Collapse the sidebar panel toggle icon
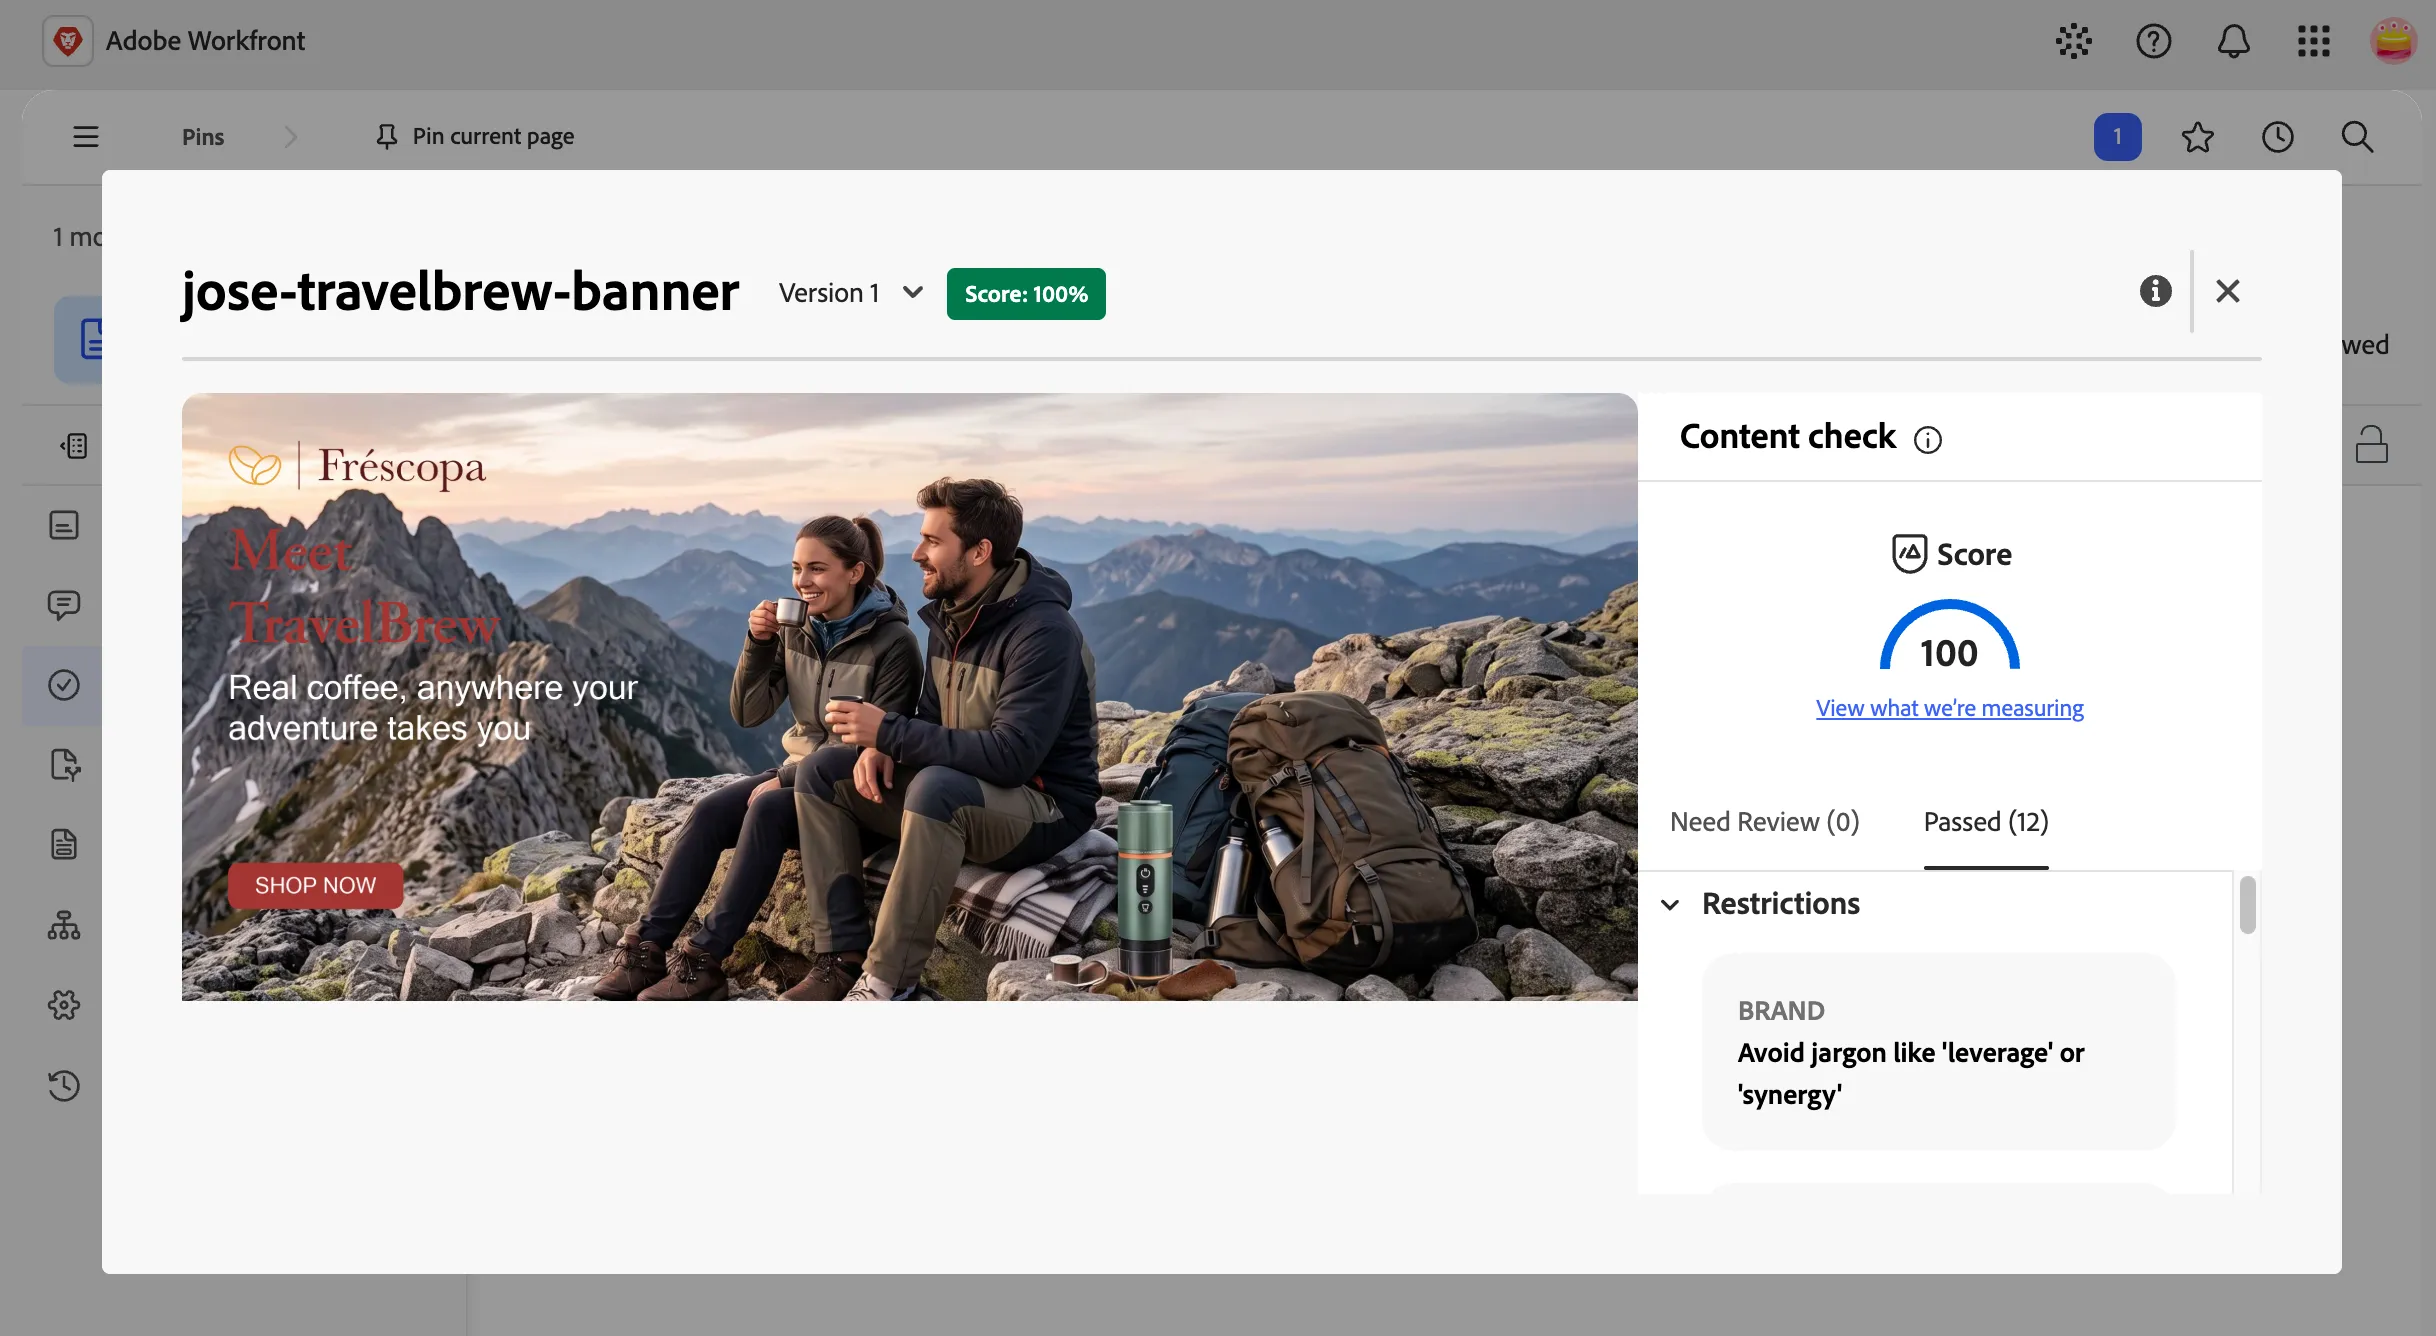The height and width of the screenshot is (1336, 2436). click(x=74, y=445)
